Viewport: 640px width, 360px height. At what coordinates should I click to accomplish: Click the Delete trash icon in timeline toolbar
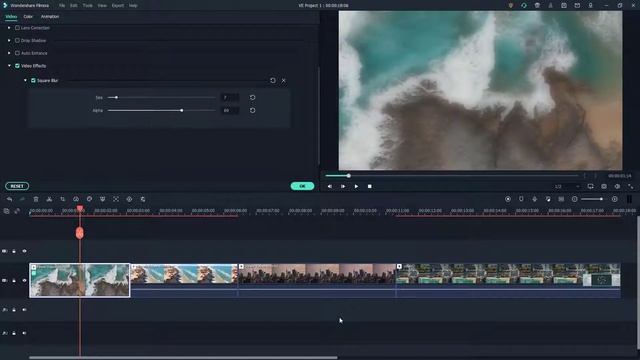[36, 199]
